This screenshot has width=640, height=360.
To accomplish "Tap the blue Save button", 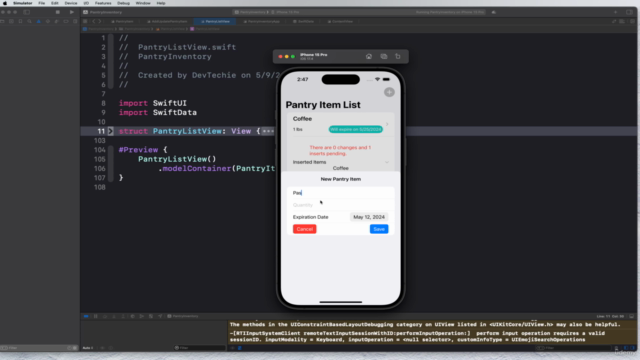I will 379,229.
